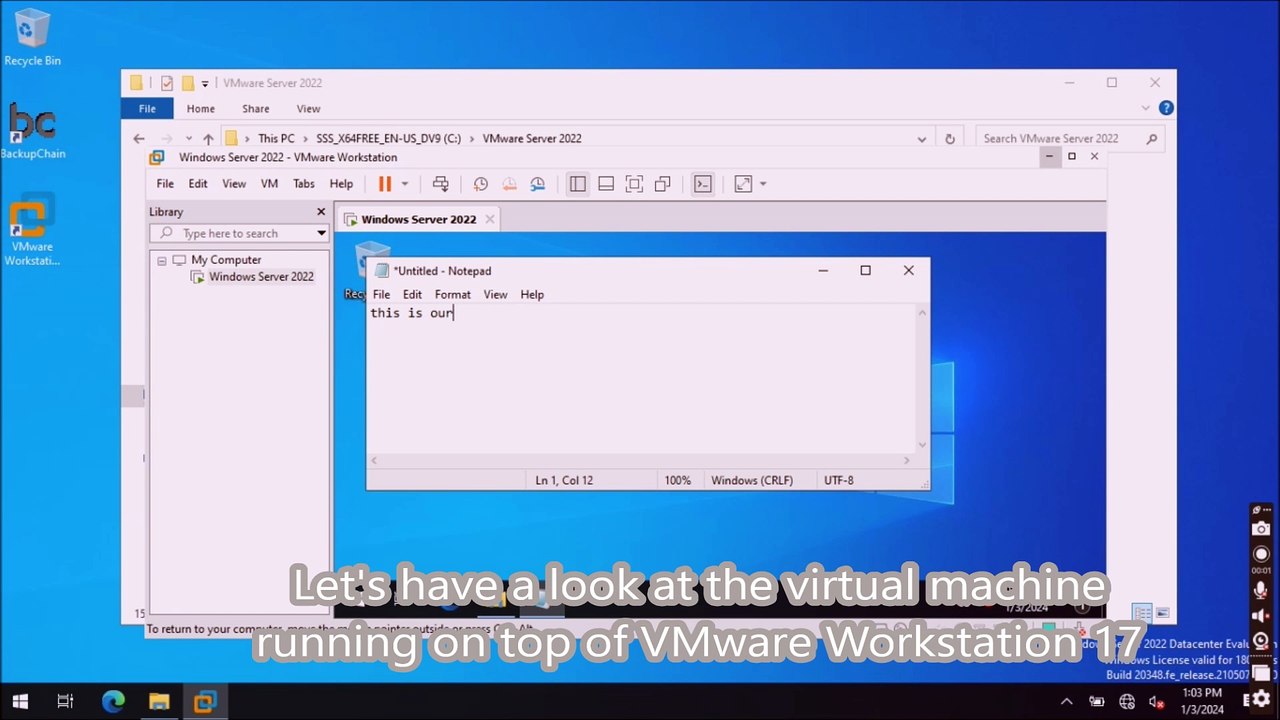Pause the virtual machine in VMware toolbar
1280x720 pixels.
tap(384, 184)
